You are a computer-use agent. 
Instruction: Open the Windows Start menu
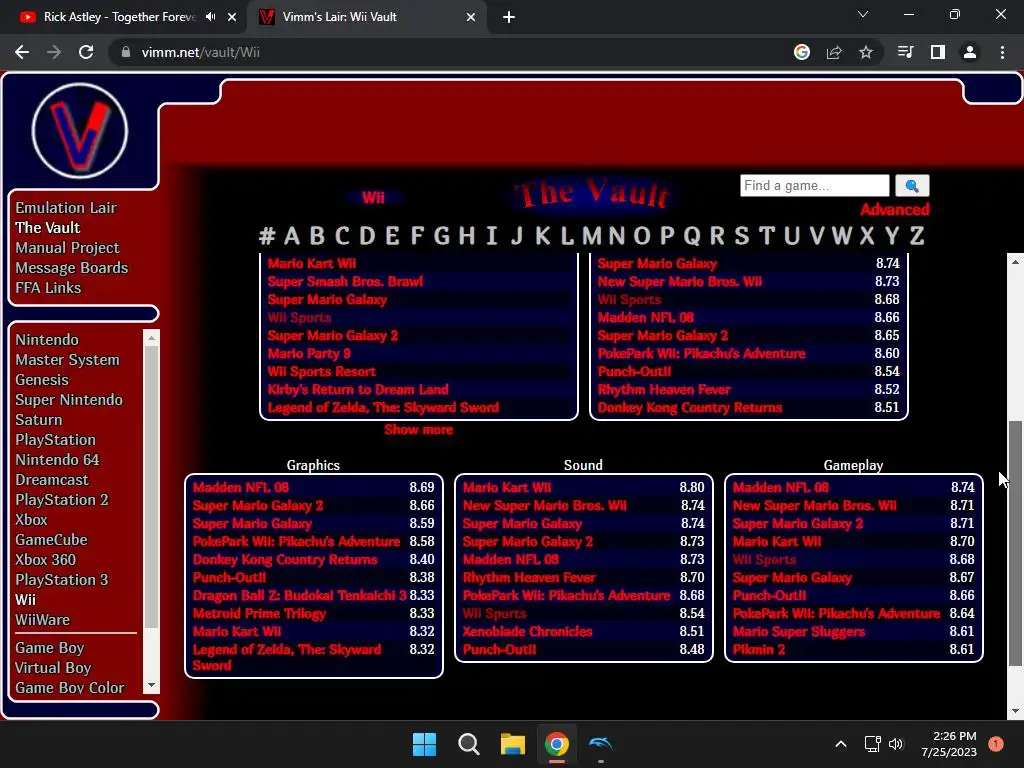point(424,744)
